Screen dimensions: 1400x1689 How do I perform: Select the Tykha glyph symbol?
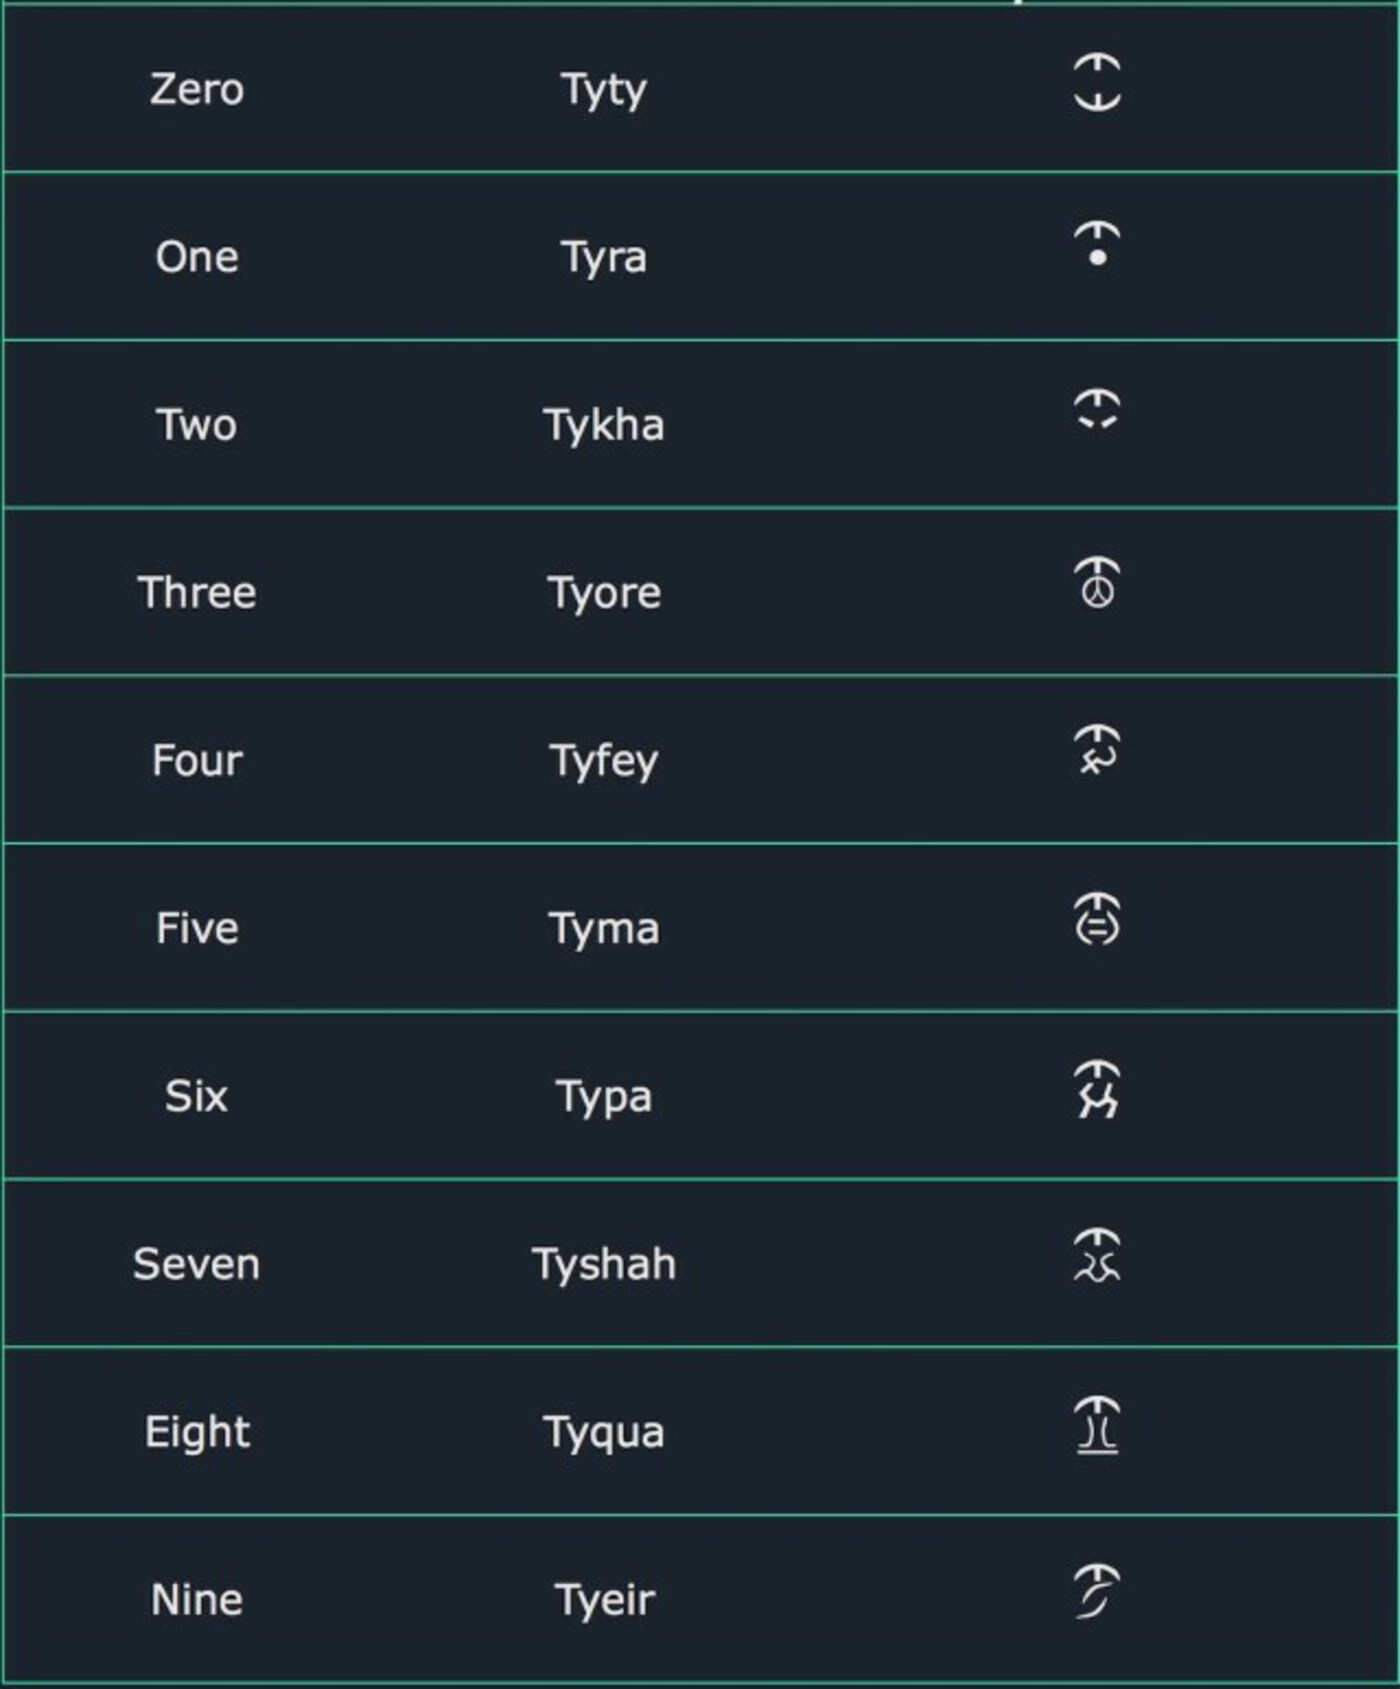(1097, 410)
